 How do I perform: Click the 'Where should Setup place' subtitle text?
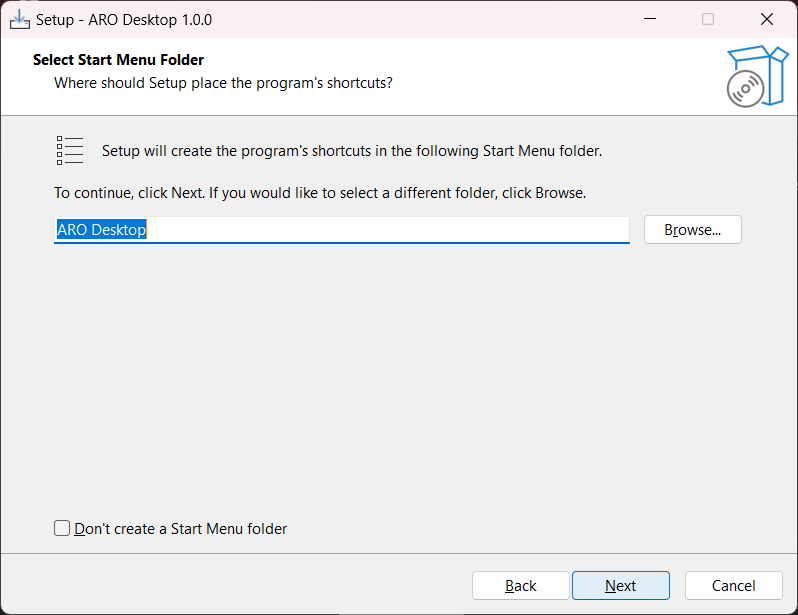pyautogui.click(x=223, y=83)
